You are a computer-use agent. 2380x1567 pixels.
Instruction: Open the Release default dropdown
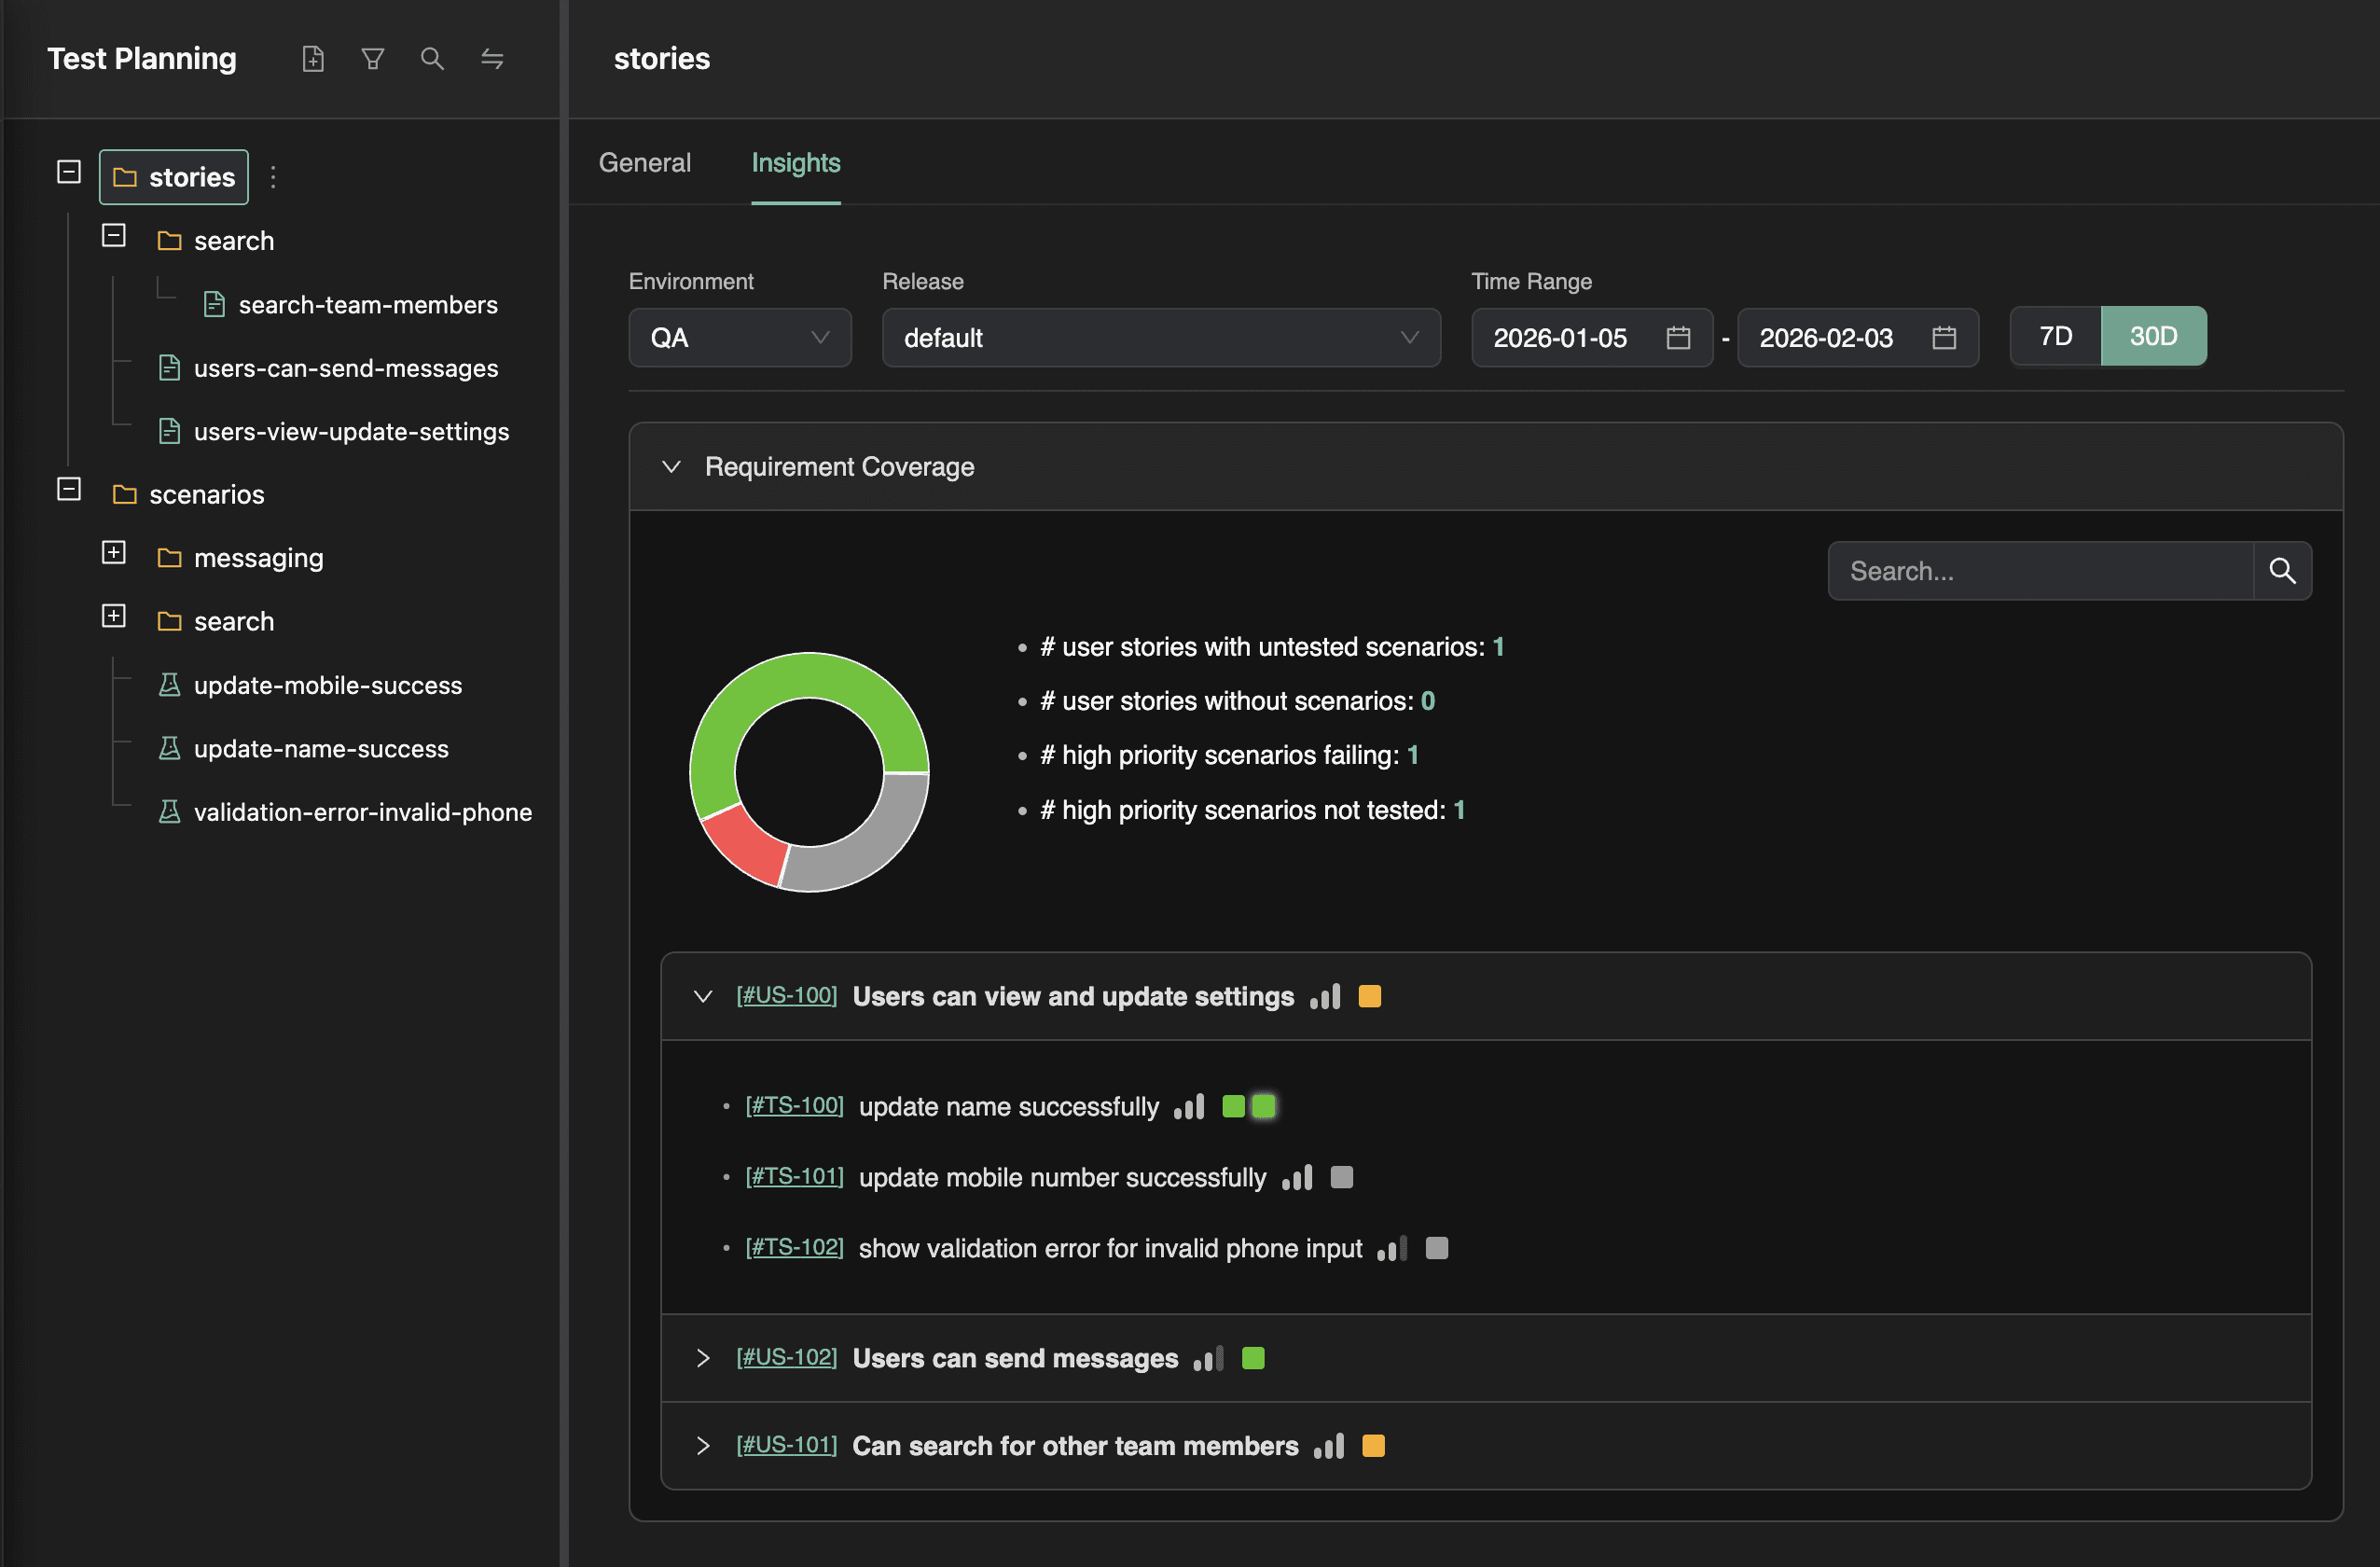[1160, 338]
